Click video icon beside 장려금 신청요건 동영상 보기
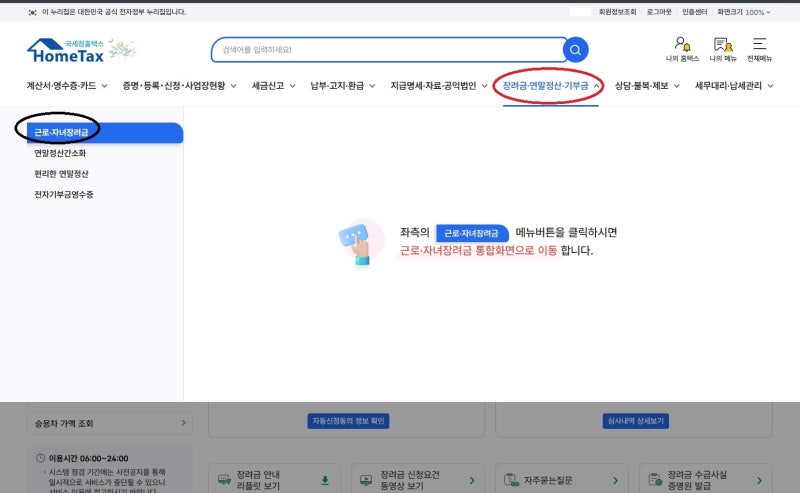This screenshot has width=800, height=493. pyautogui.click(x=366, y=480)
